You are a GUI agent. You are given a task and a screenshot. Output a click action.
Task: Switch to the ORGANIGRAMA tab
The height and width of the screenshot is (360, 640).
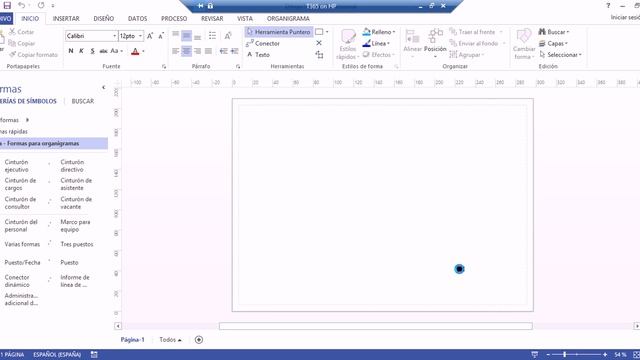click(x=288, y=19)
